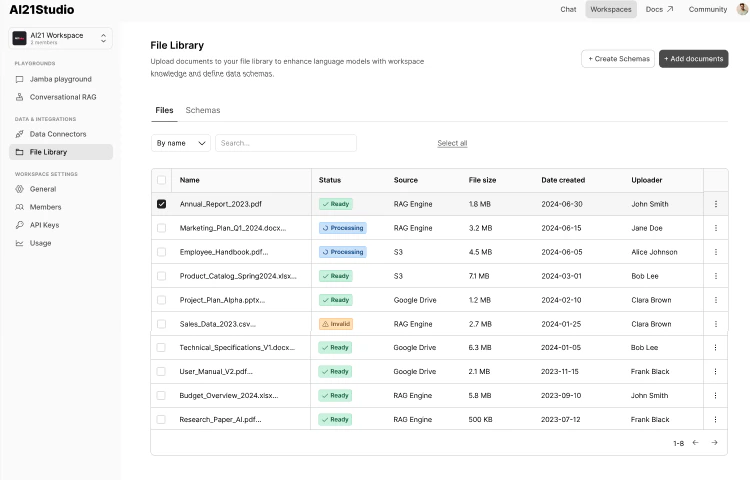
Task: Toggle the header select-all checkbox
Action: point(161,180)
